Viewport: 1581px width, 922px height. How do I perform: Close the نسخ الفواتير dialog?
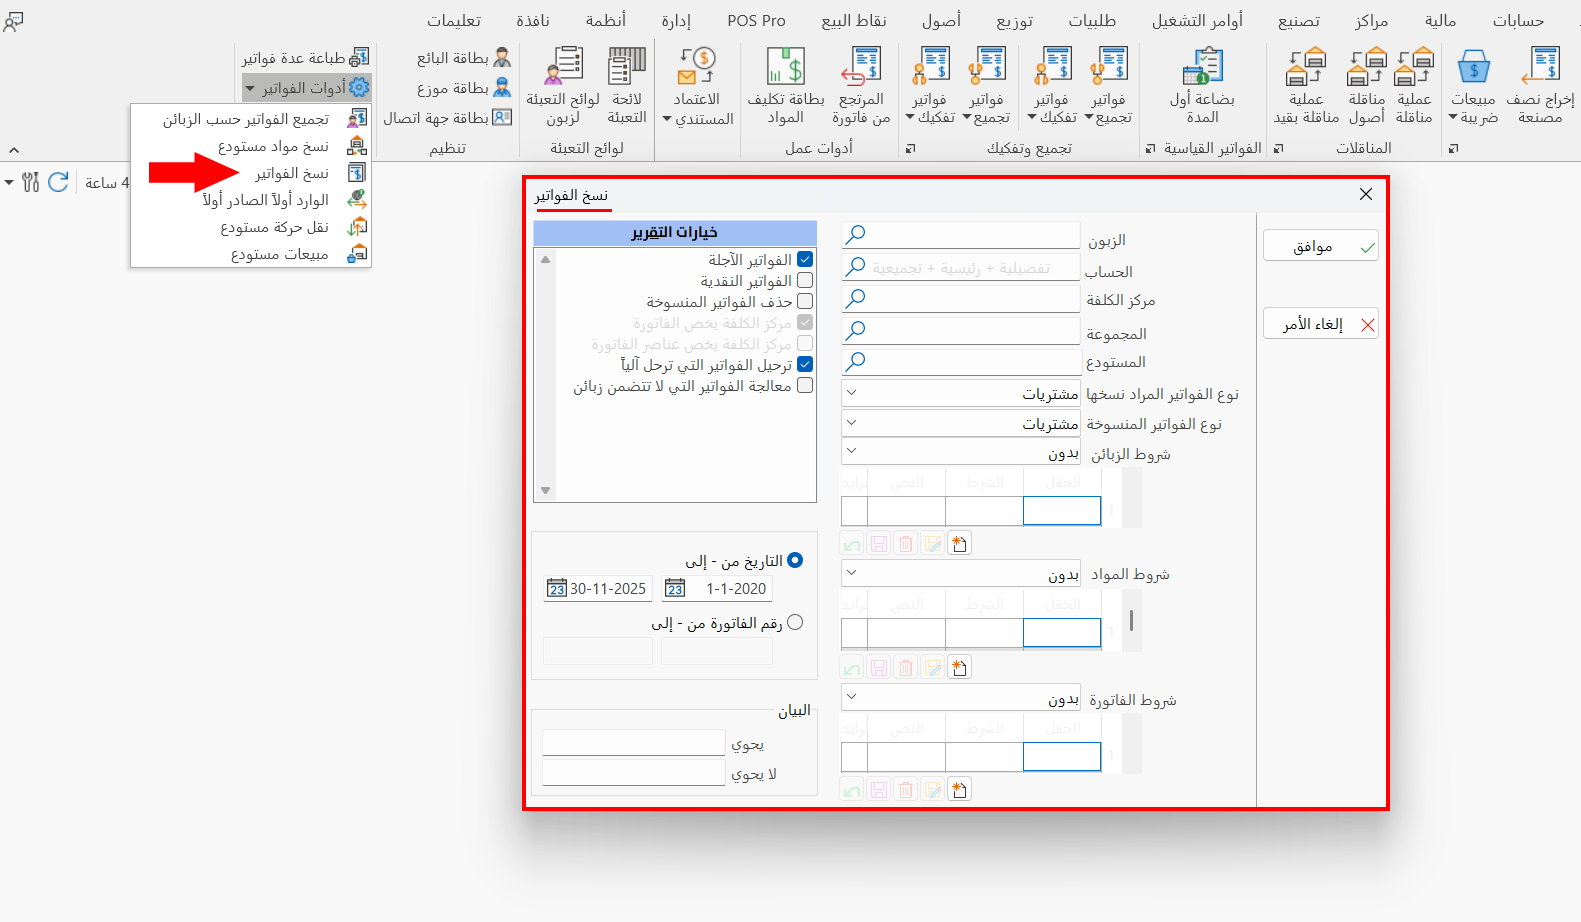pos(1366,194)
